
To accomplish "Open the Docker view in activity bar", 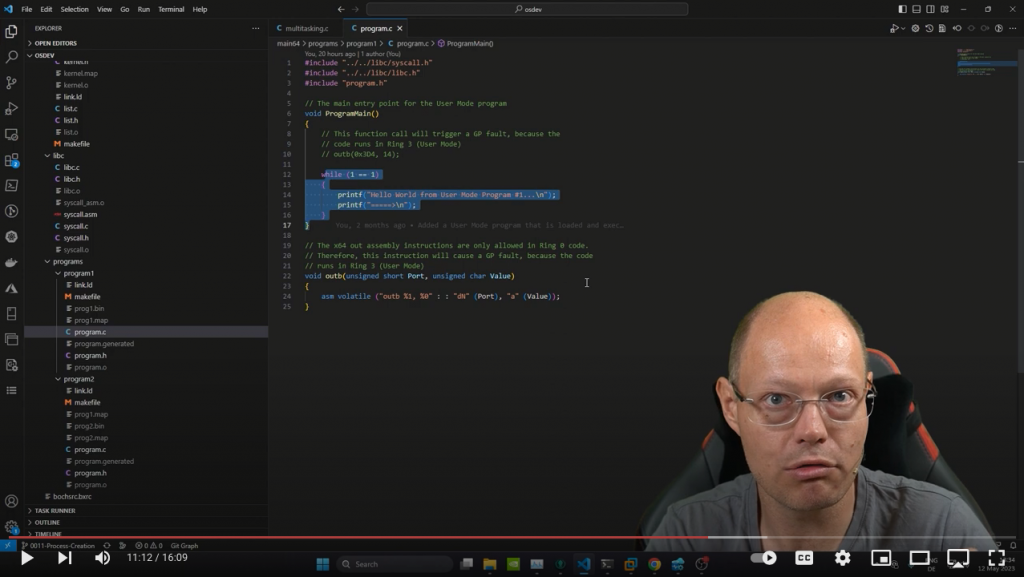I will coord(11,262).
